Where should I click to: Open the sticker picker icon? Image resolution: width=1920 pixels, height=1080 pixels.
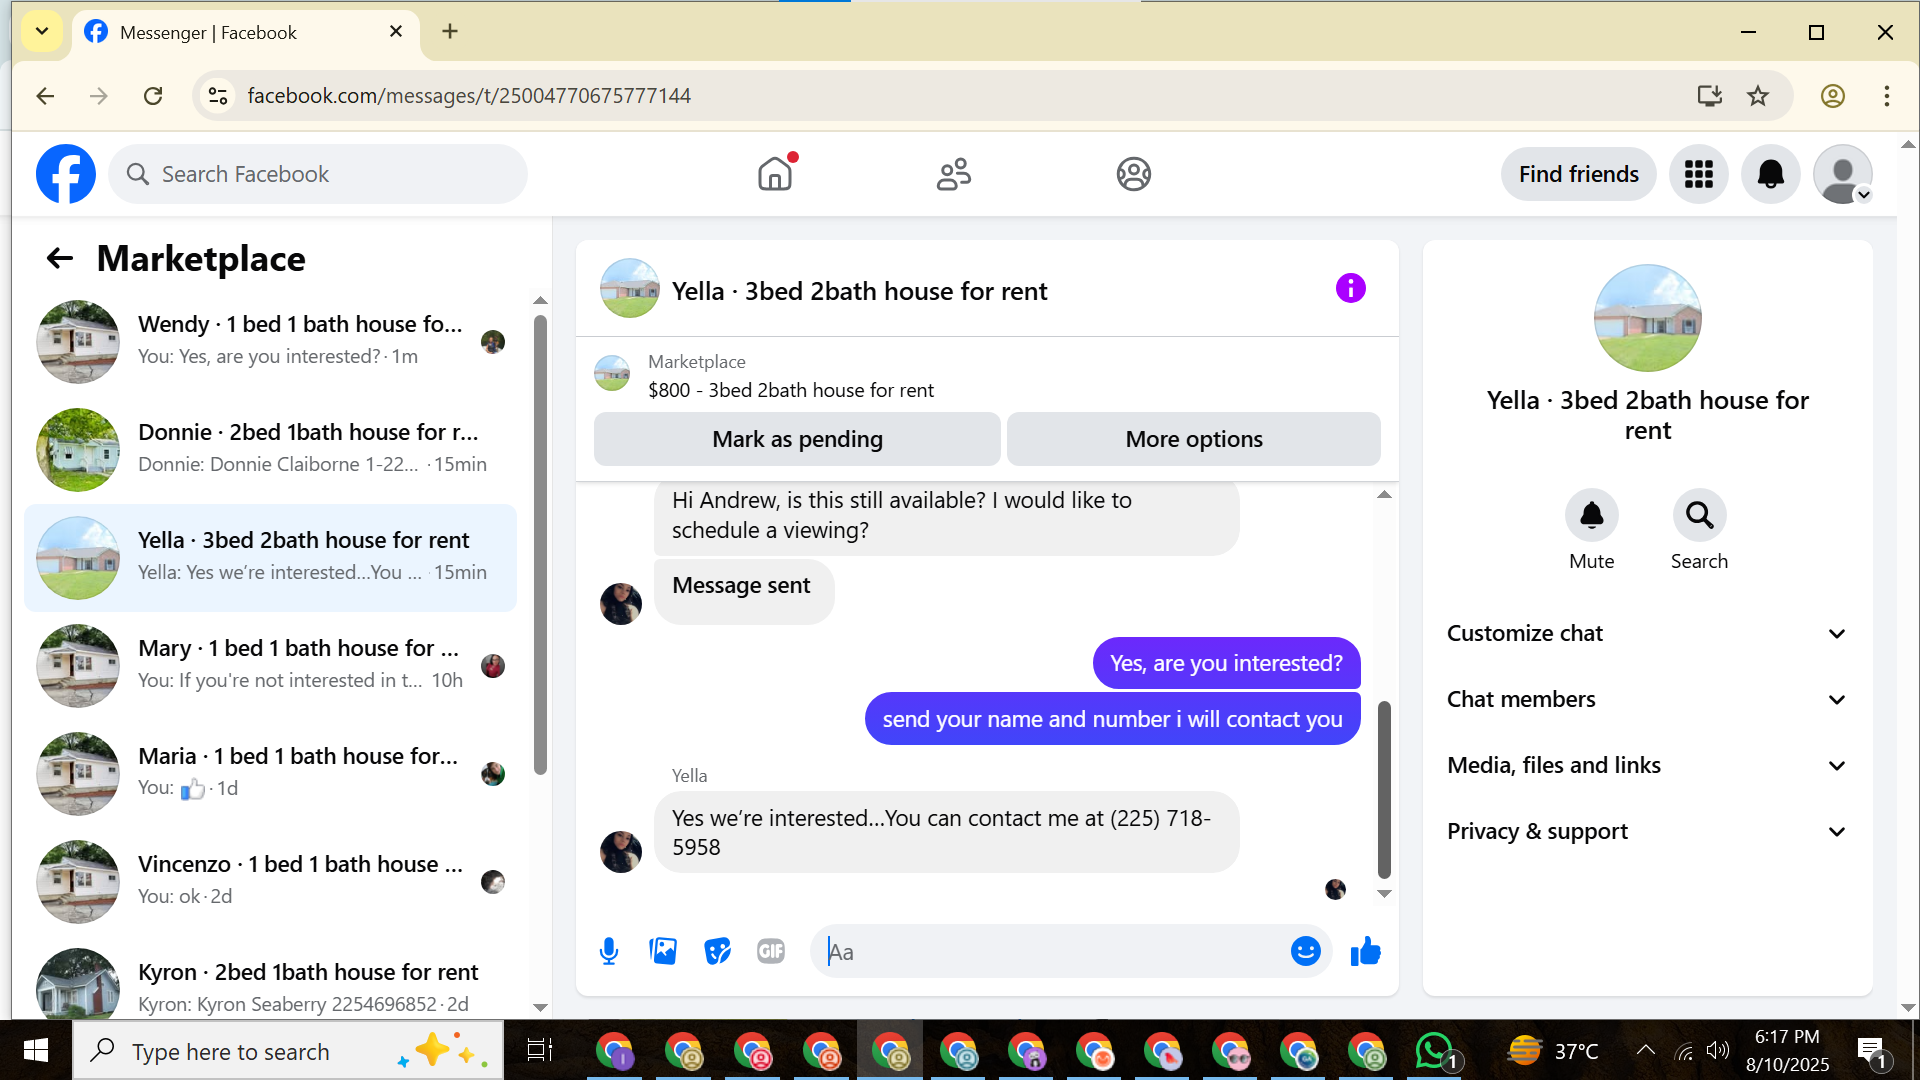717,951
